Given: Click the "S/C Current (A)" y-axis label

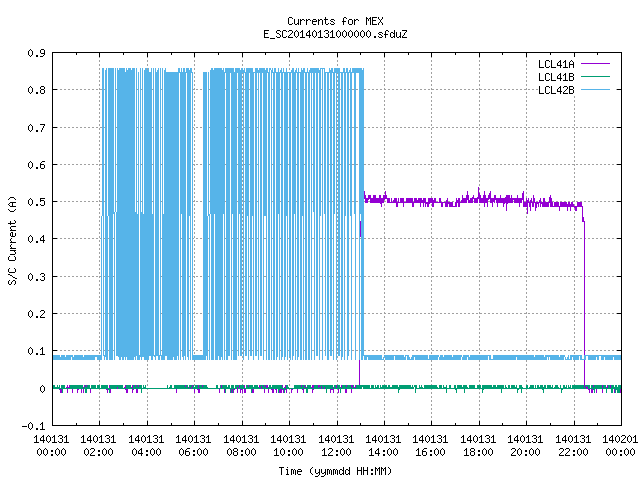Looking at the screenshot, I should pyautogui.click(x=12, y=241).
